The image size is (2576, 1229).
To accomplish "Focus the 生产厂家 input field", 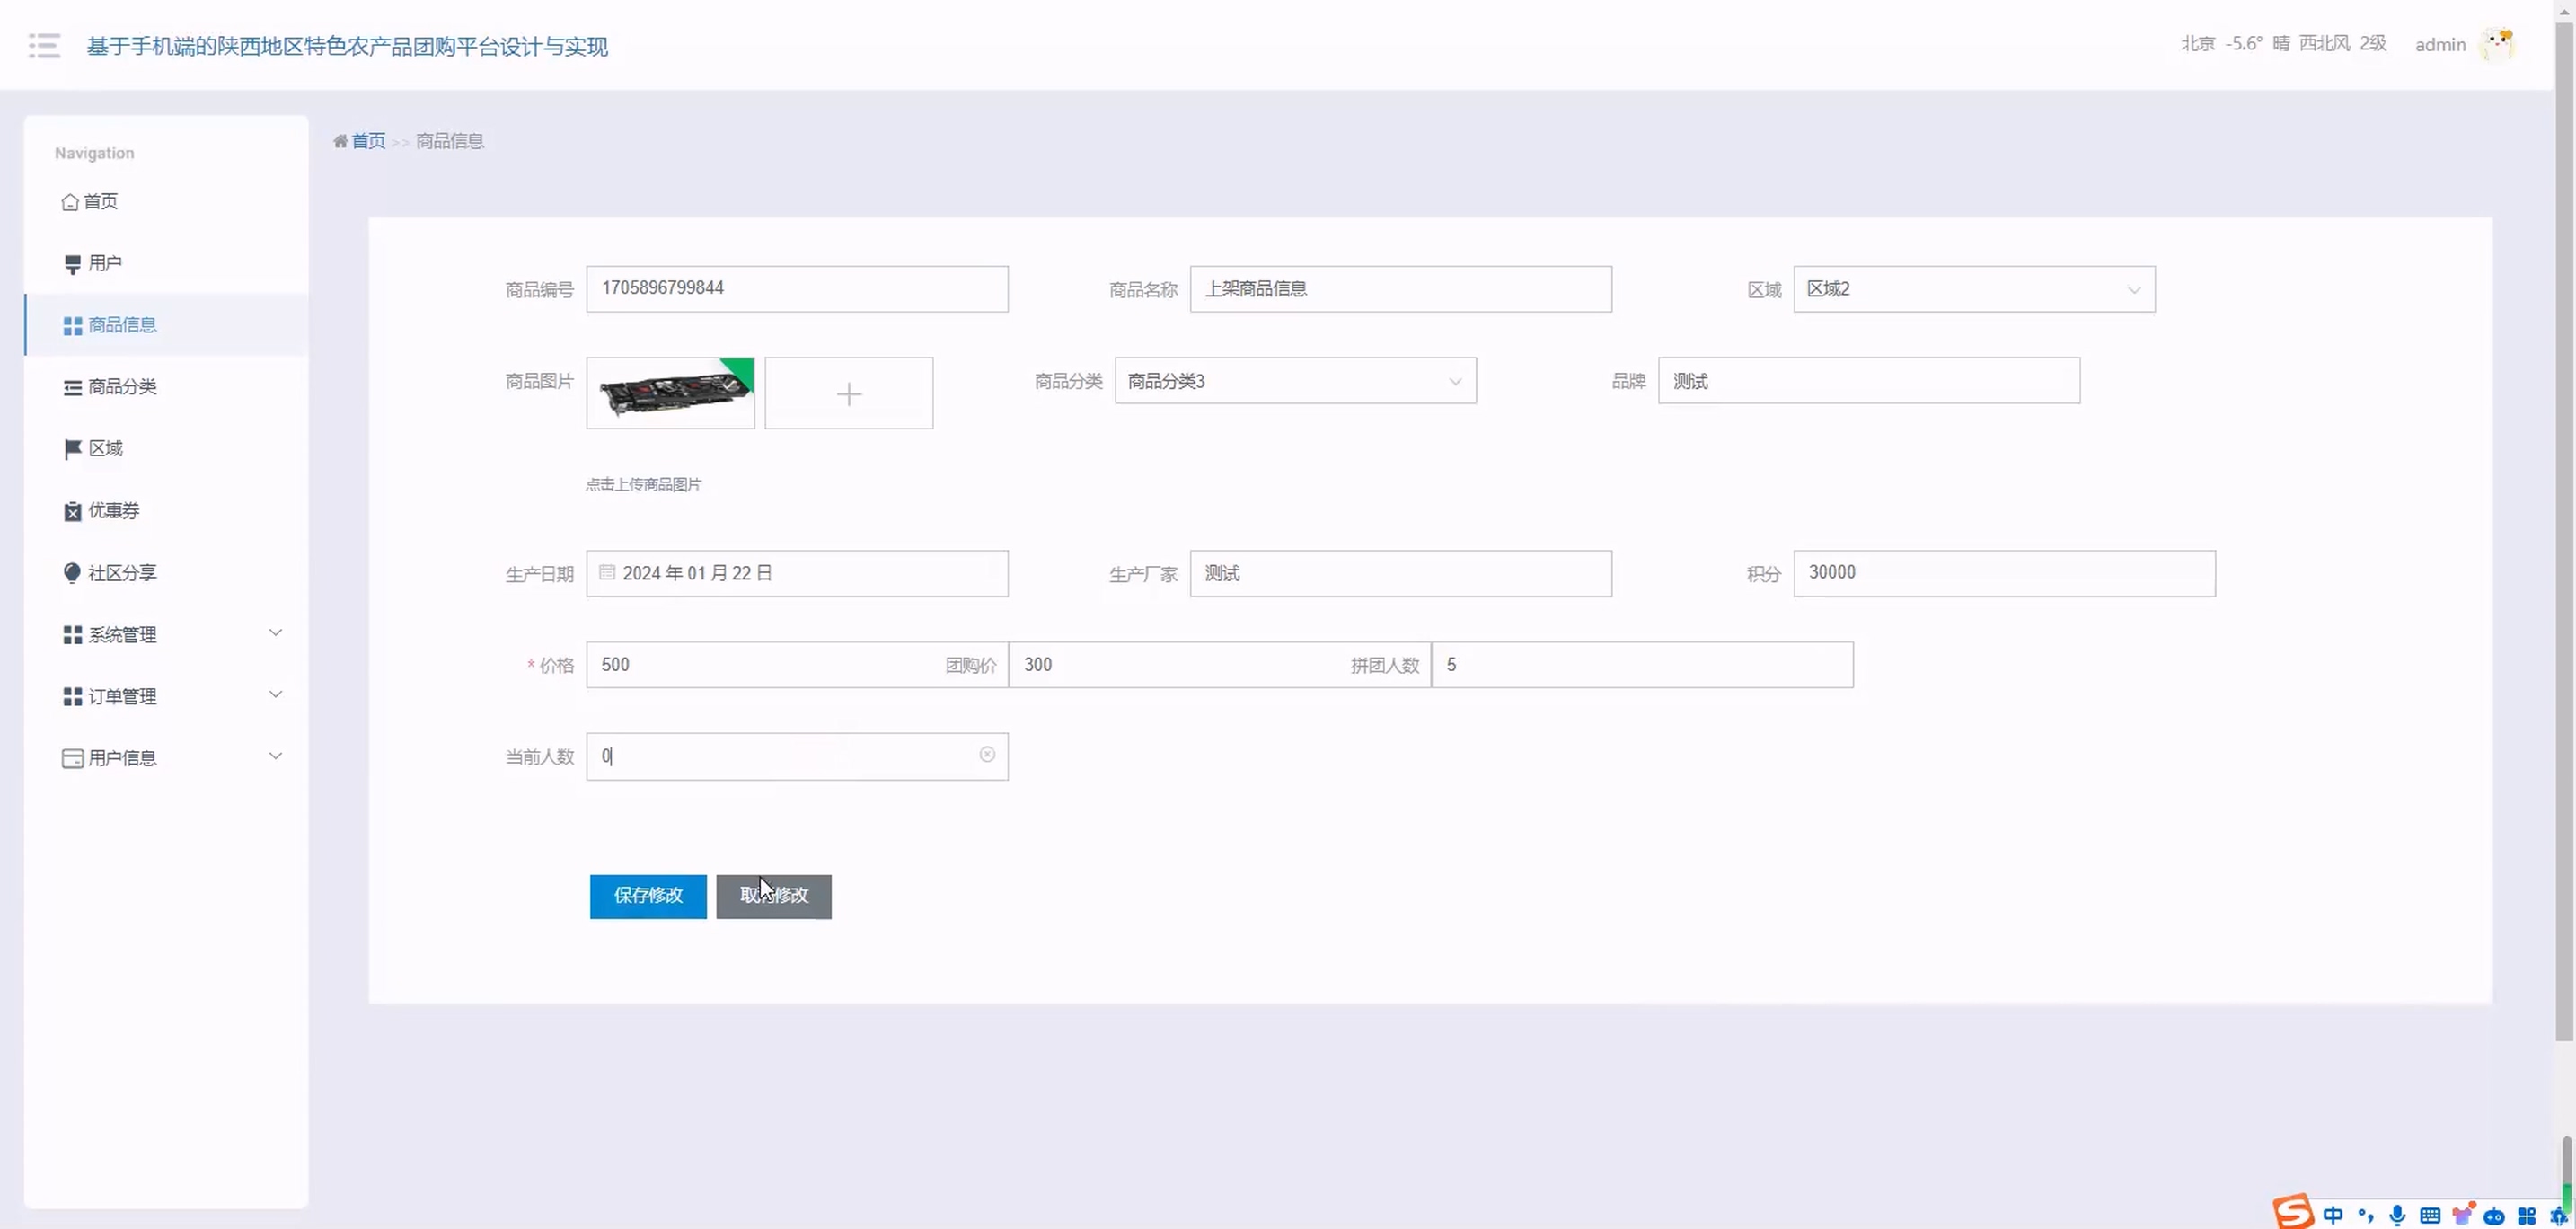I will [1401, 573].
